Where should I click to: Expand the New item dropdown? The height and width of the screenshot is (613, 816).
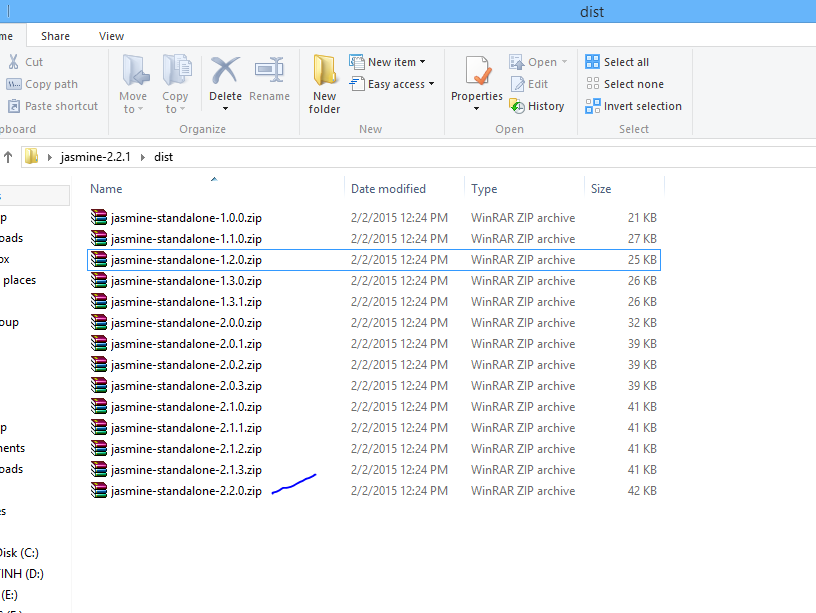422,62
